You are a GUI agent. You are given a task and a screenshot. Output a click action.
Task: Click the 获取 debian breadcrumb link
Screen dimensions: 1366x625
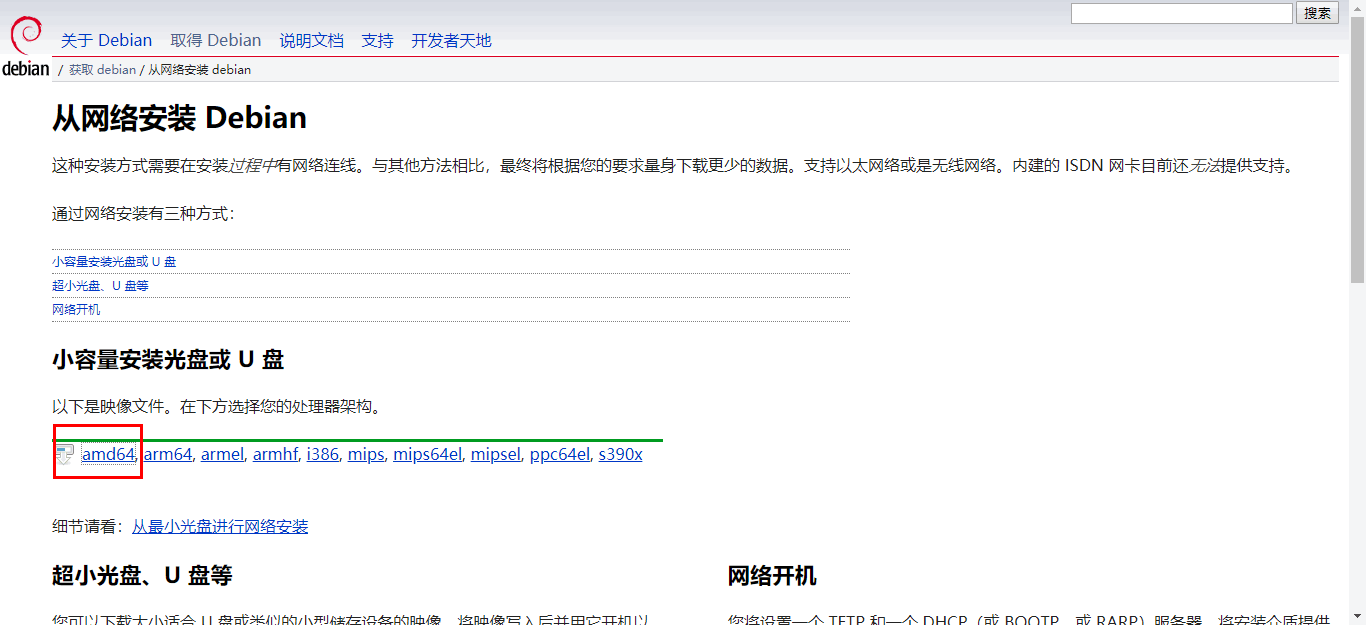click(102, 70)
